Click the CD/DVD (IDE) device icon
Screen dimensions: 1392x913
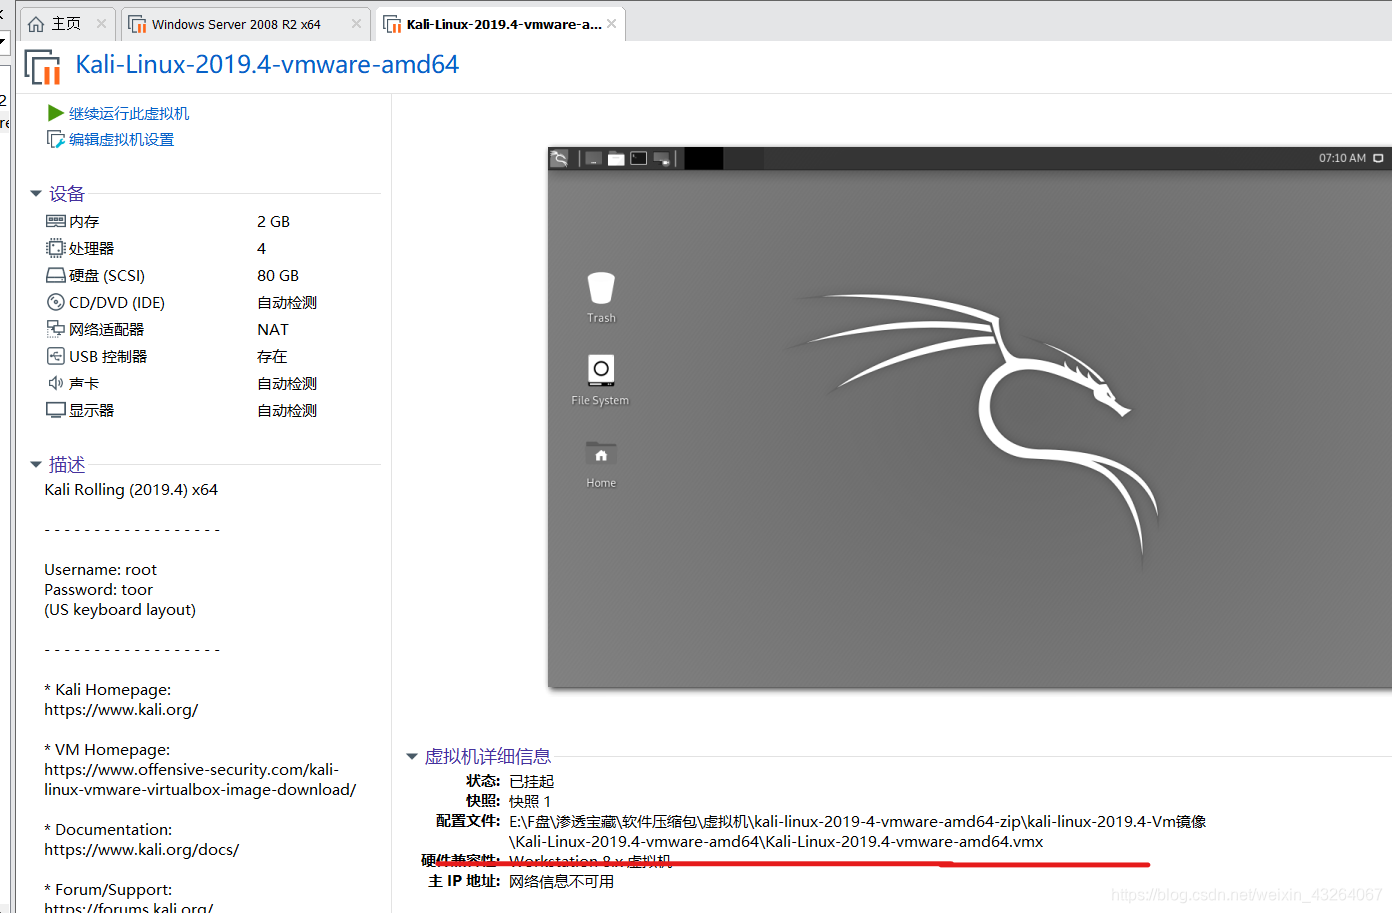tap(56, 302)
